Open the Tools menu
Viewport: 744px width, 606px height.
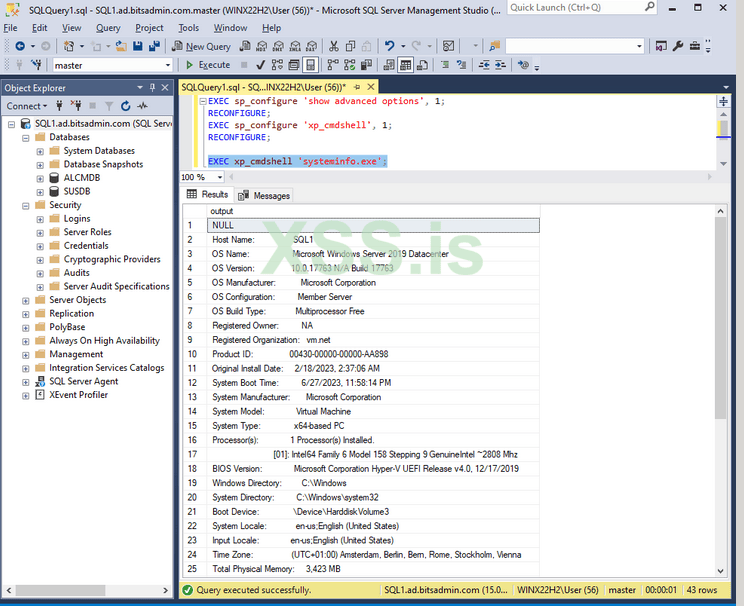click(x=189, y=28)
